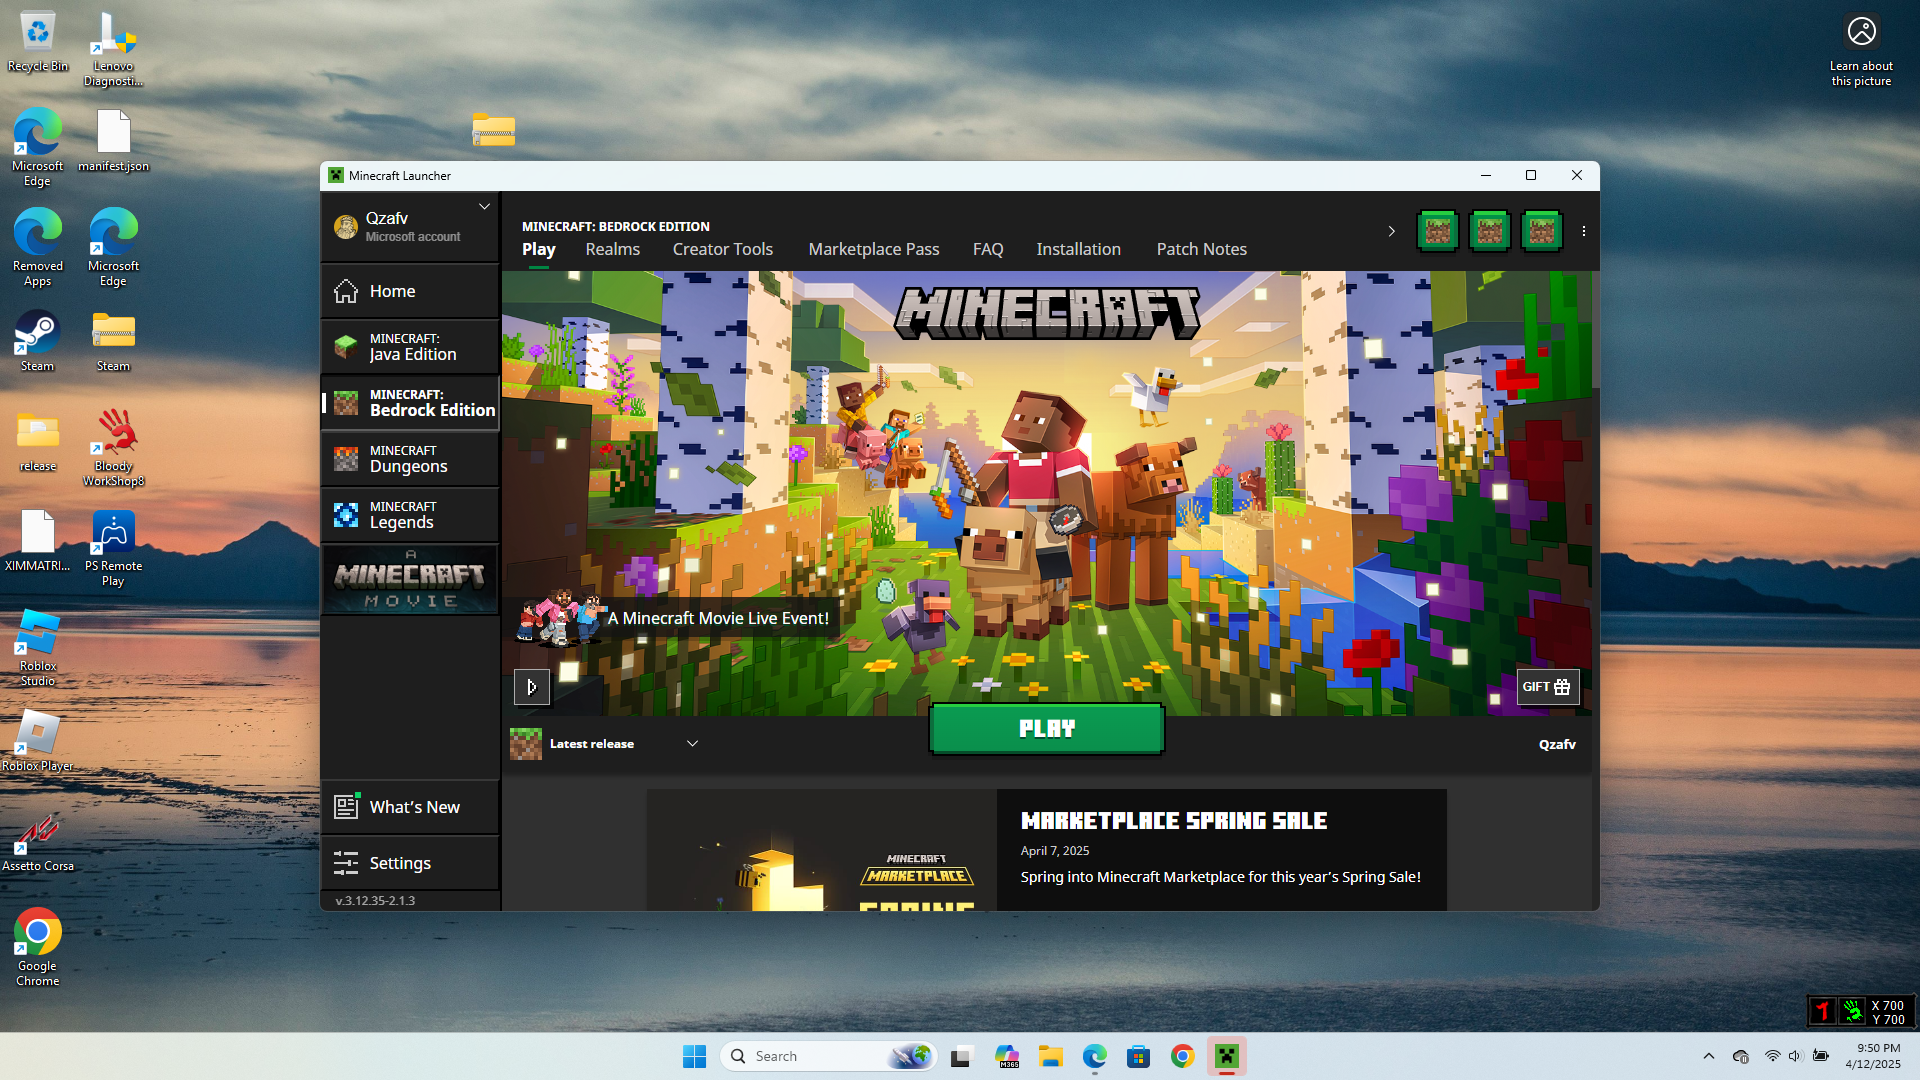Open the three-dot more options menu

pyautogui.click(x=1584, y=231)
